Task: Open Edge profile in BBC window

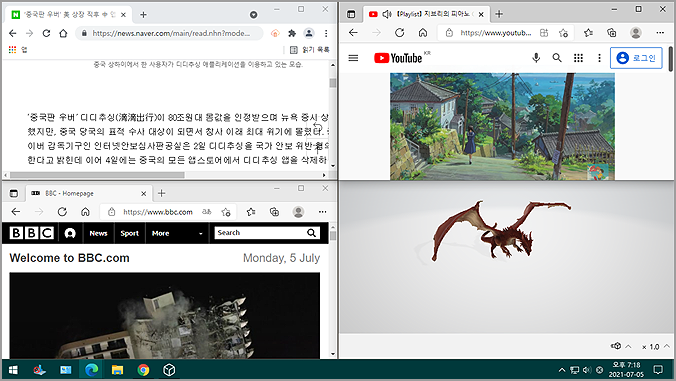Action: pos(298,212)
